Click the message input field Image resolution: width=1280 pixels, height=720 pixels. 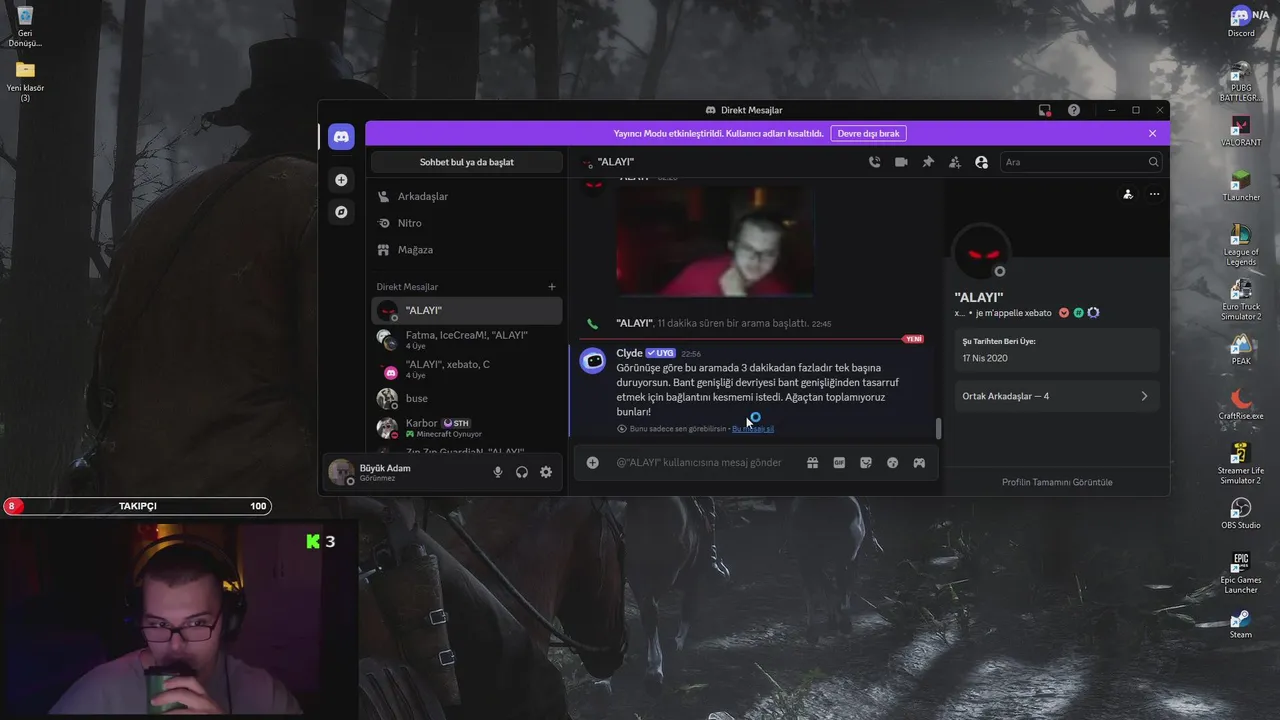pos(700,463)
